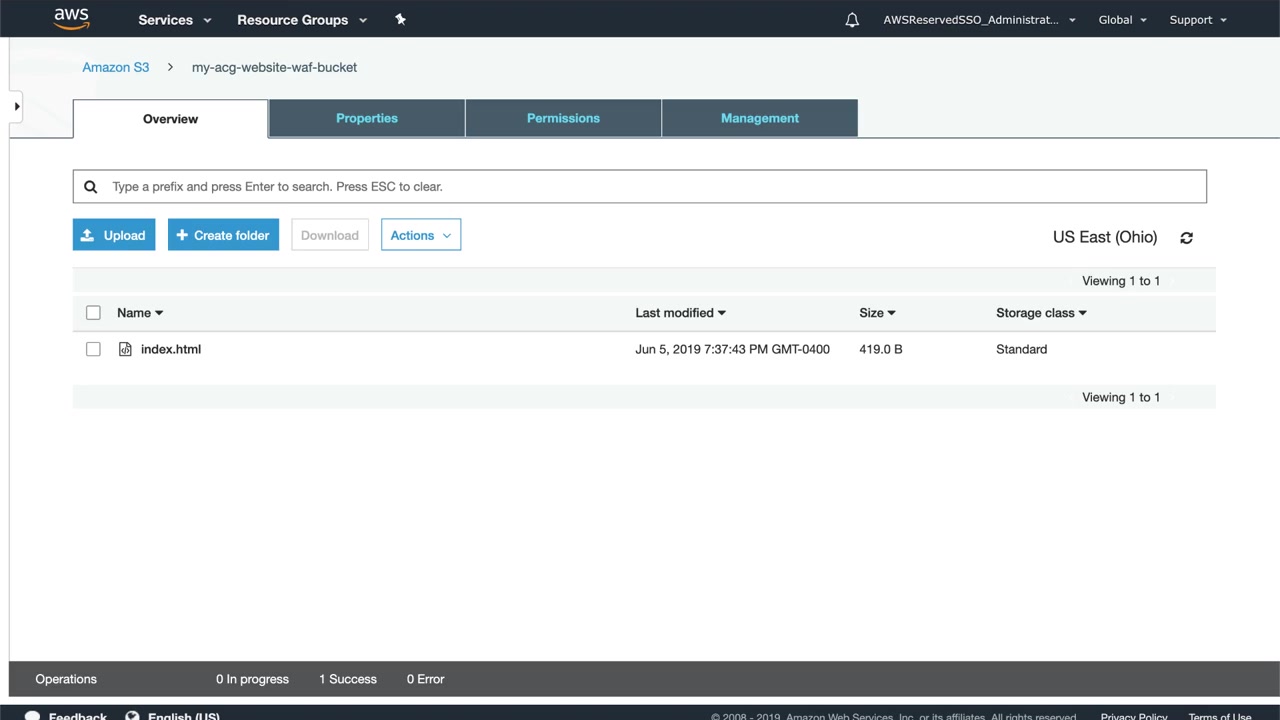Sort by Storage class column
Screen dimensions: 1280x720
[1041, 313]
